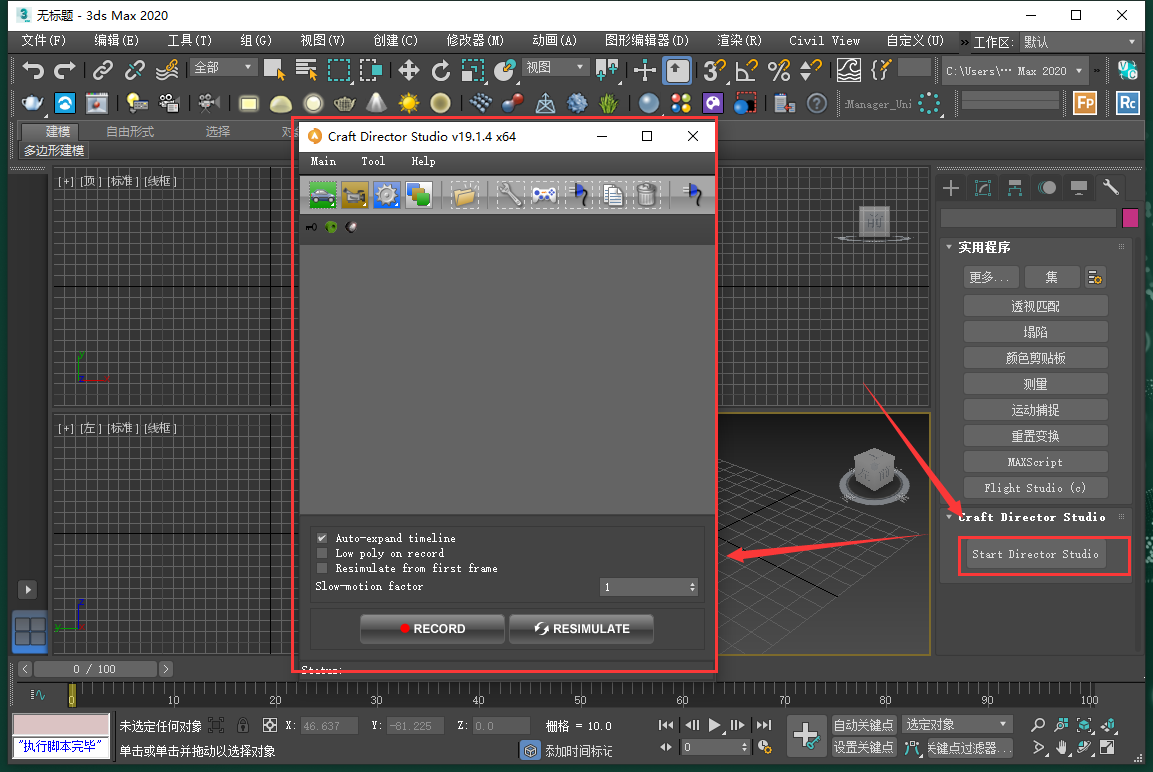Click the 0 / 100 time slider
This screenshot has height=772, width=1153.
point(95,669)
